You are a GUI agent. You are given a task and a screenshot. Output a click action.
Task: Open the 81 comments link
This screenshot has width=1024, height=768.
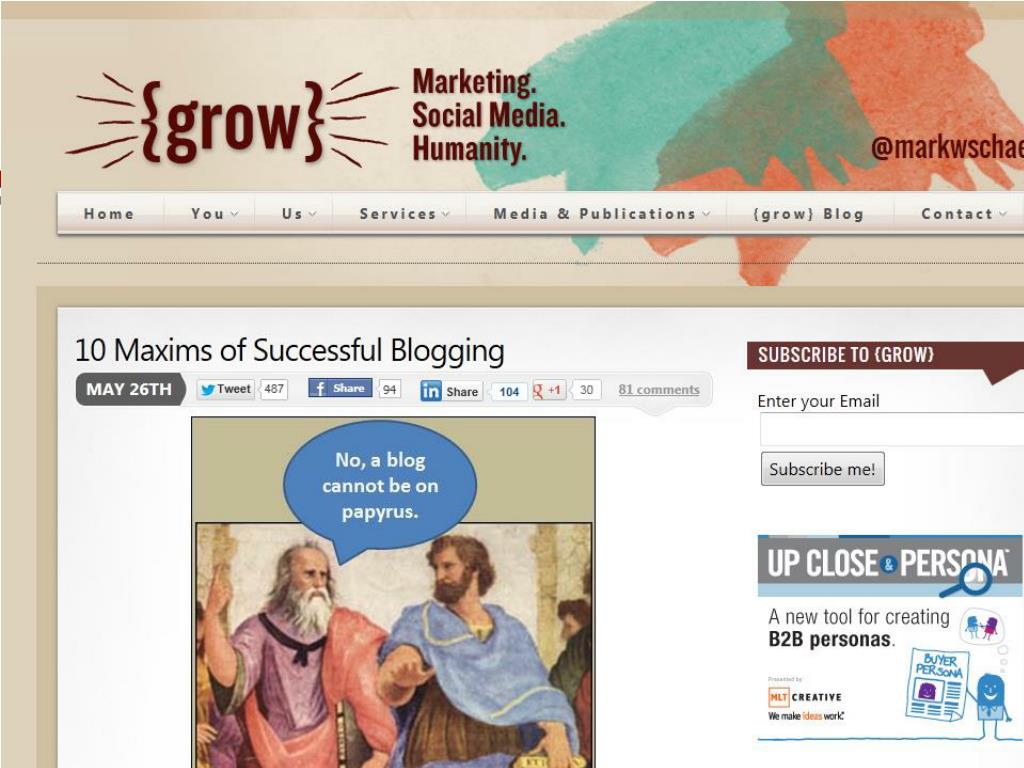pyautogui.click(x=658, y=389)
